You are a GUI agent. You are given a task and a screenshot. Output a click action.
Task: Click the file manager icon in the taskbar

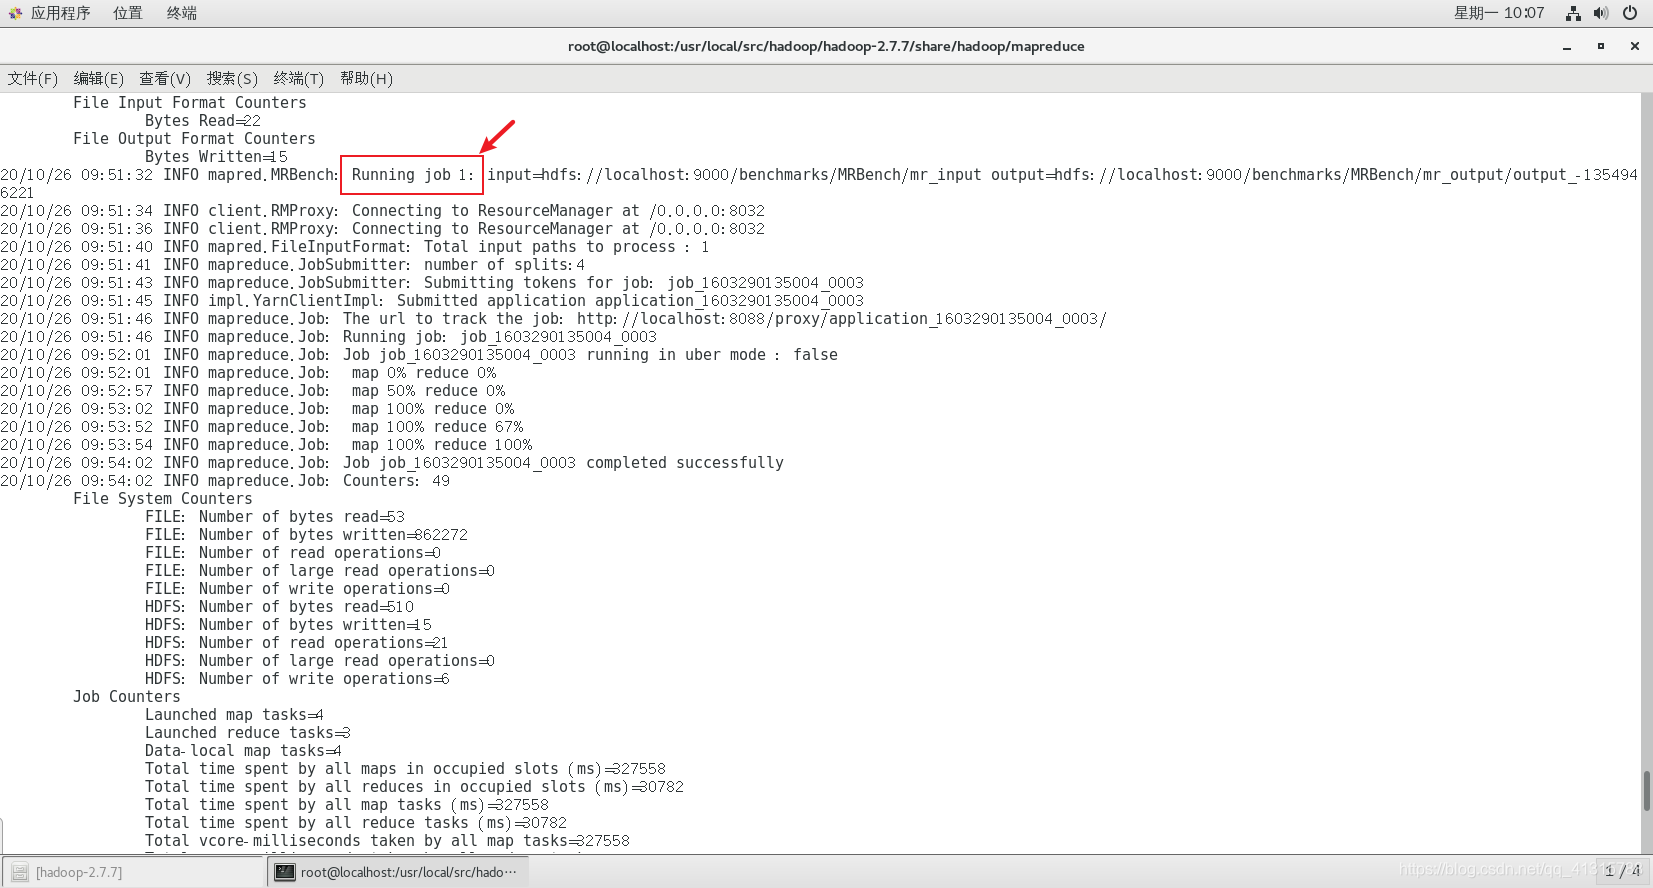click(x=20, y=872)
